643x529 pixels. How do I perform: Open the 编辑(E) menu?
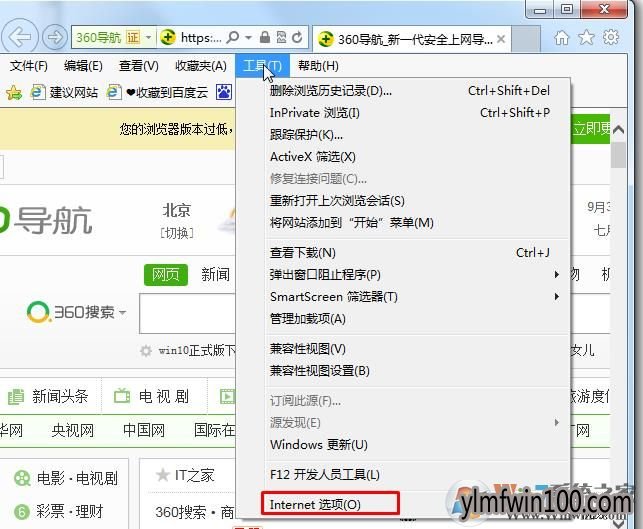[x=83, y=66]
